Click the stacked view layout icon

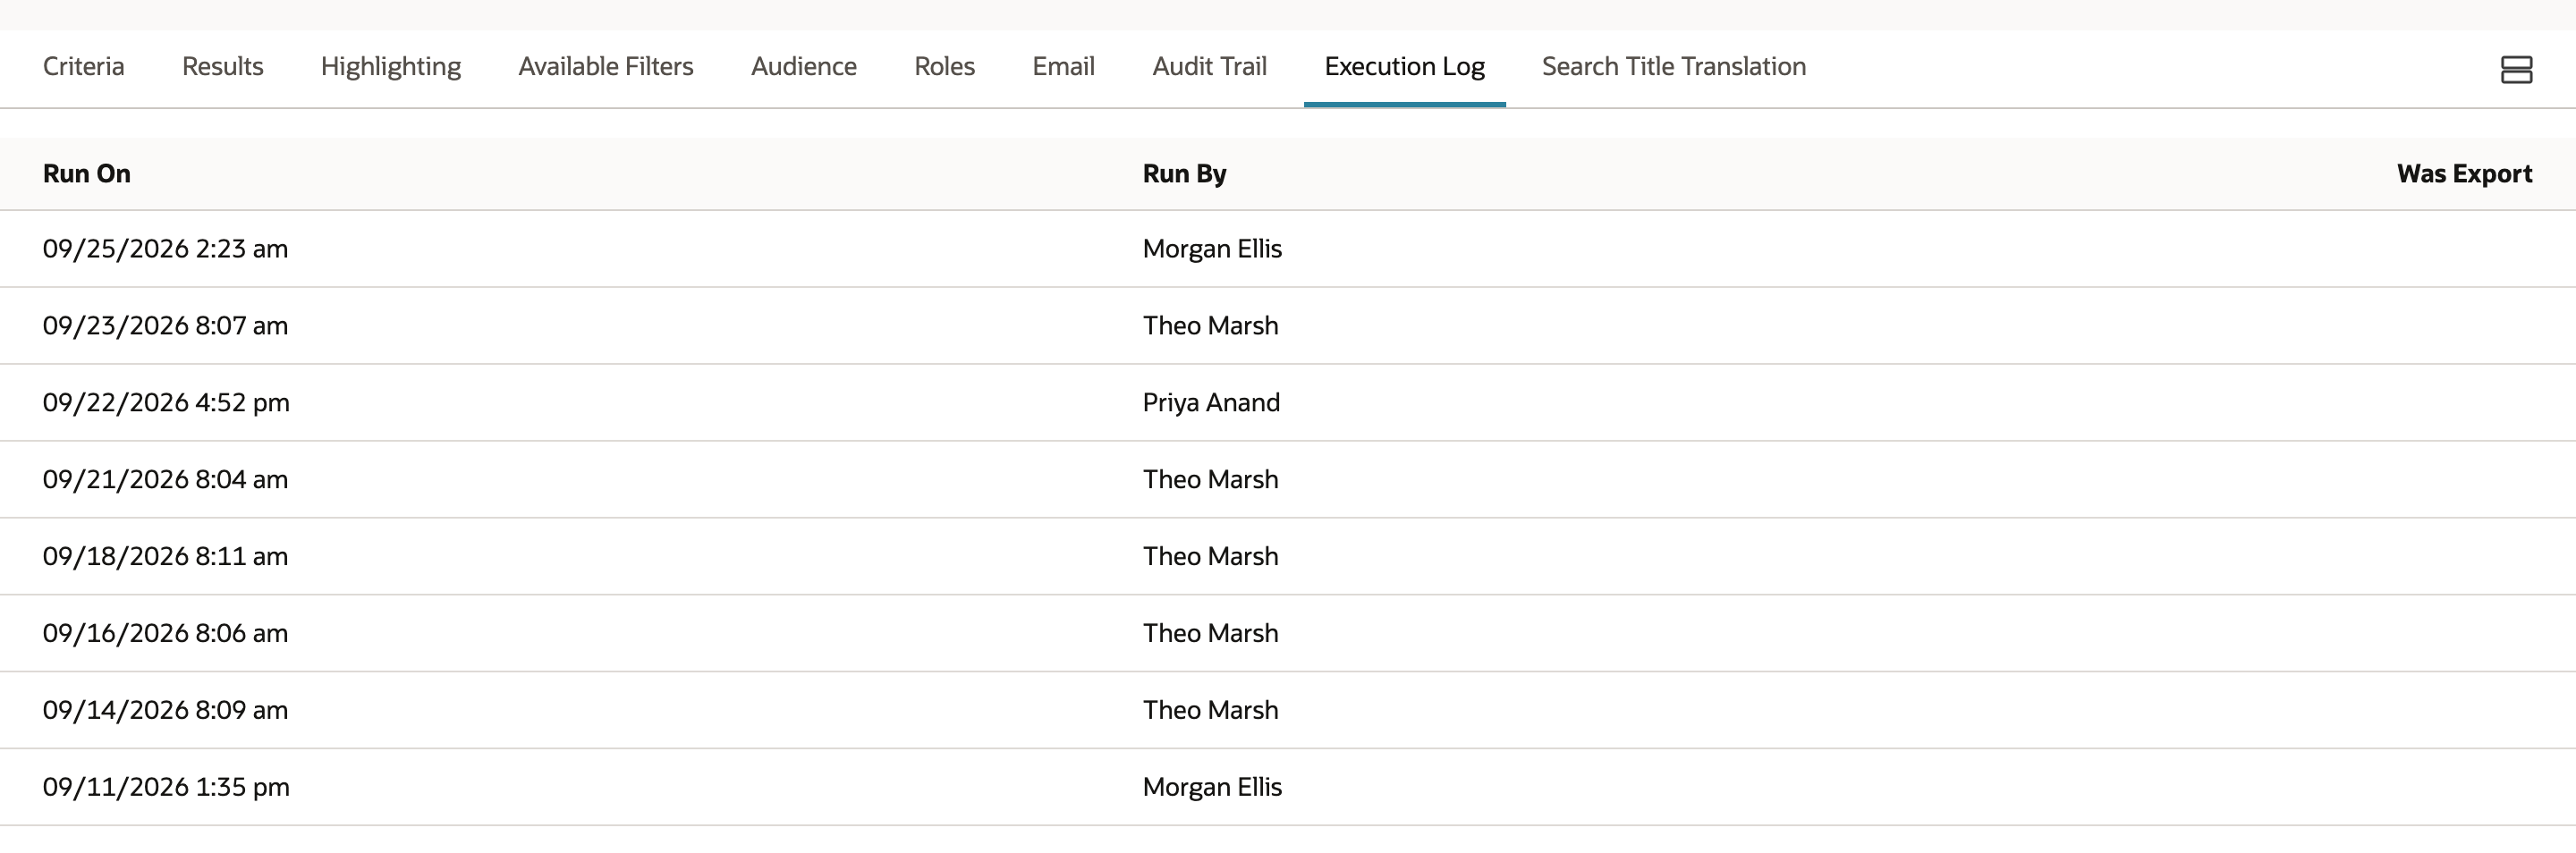(x=2516, y=69)
